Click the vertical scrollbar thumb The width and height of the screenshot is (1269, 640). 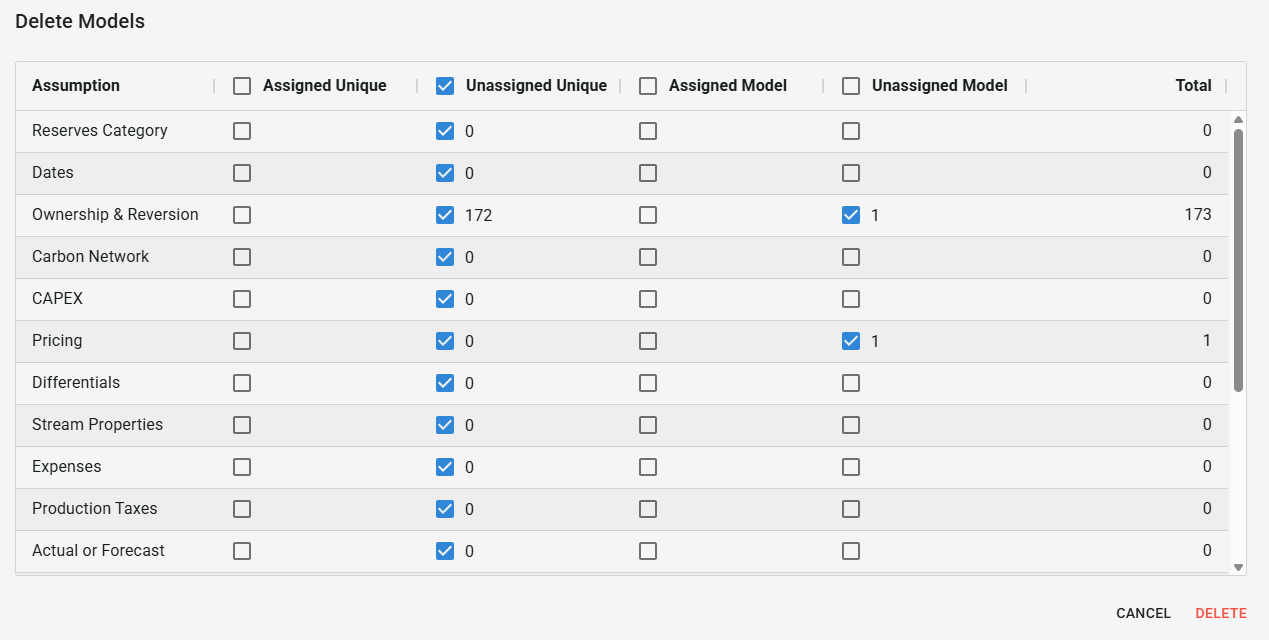1238,260
